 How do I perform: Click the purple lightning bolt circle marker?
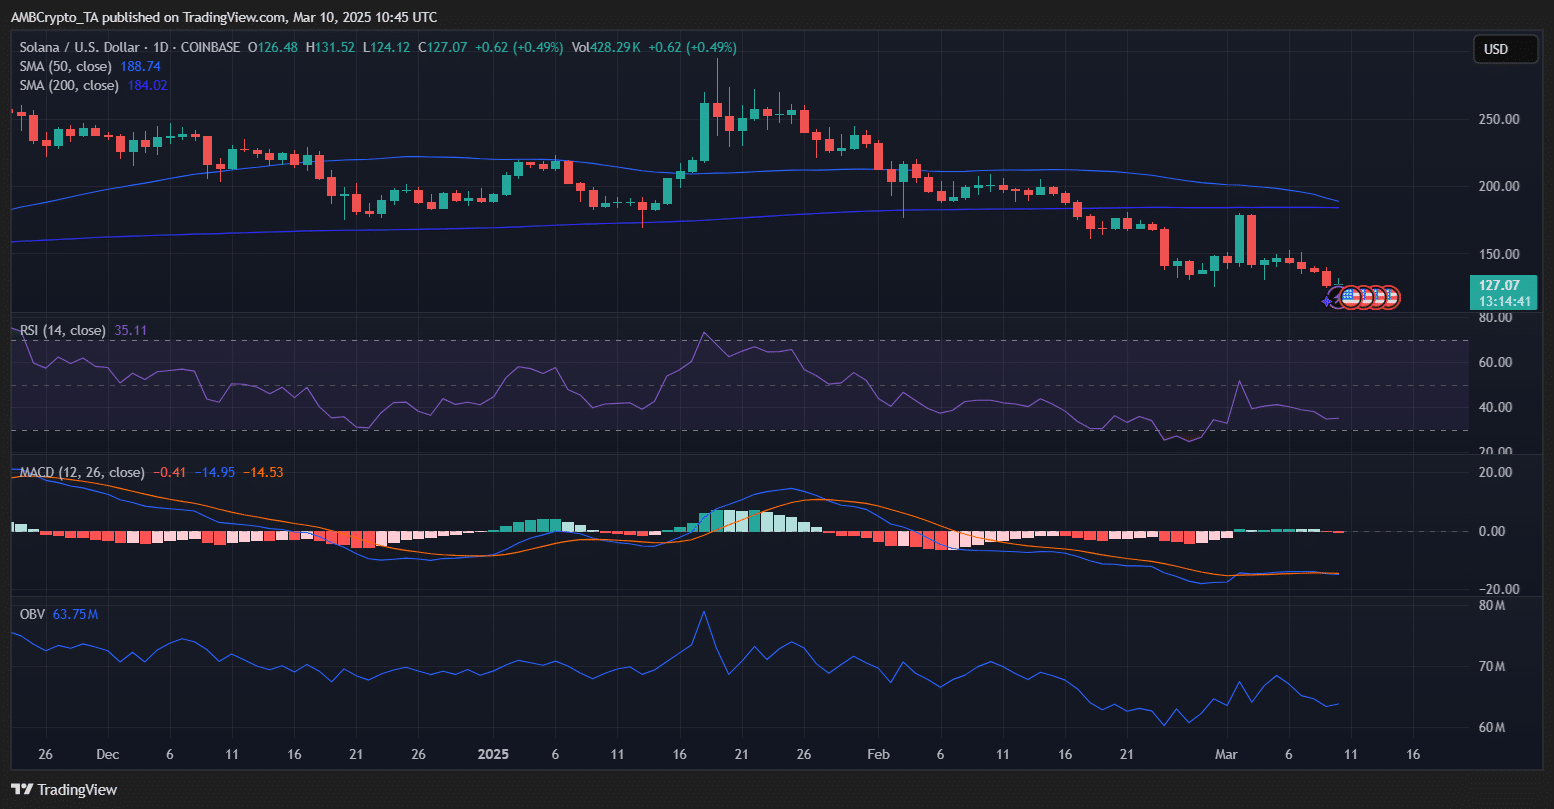1338,295
